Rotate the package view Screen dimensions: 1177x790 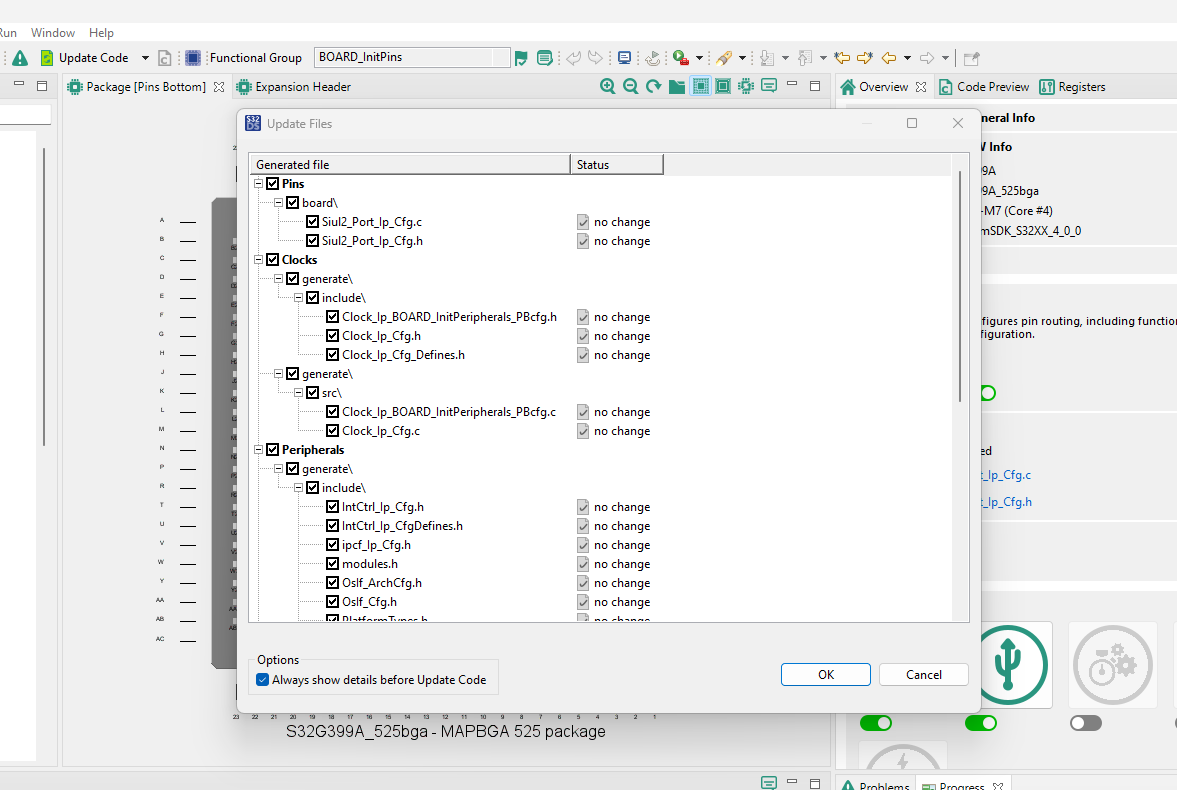[652, 86]
